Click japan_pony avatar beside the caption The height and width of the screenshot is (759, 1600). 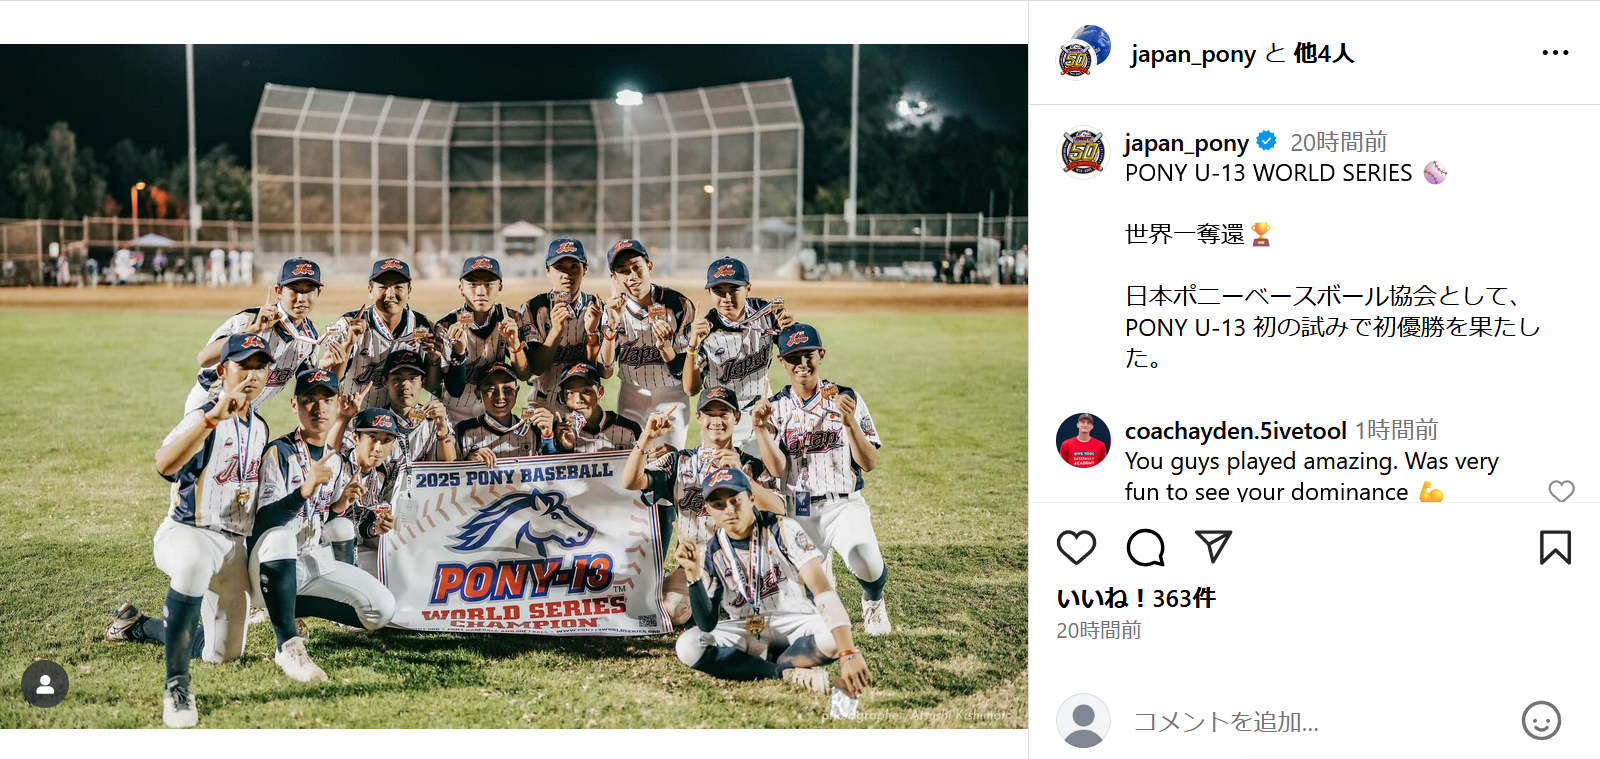1083,152
